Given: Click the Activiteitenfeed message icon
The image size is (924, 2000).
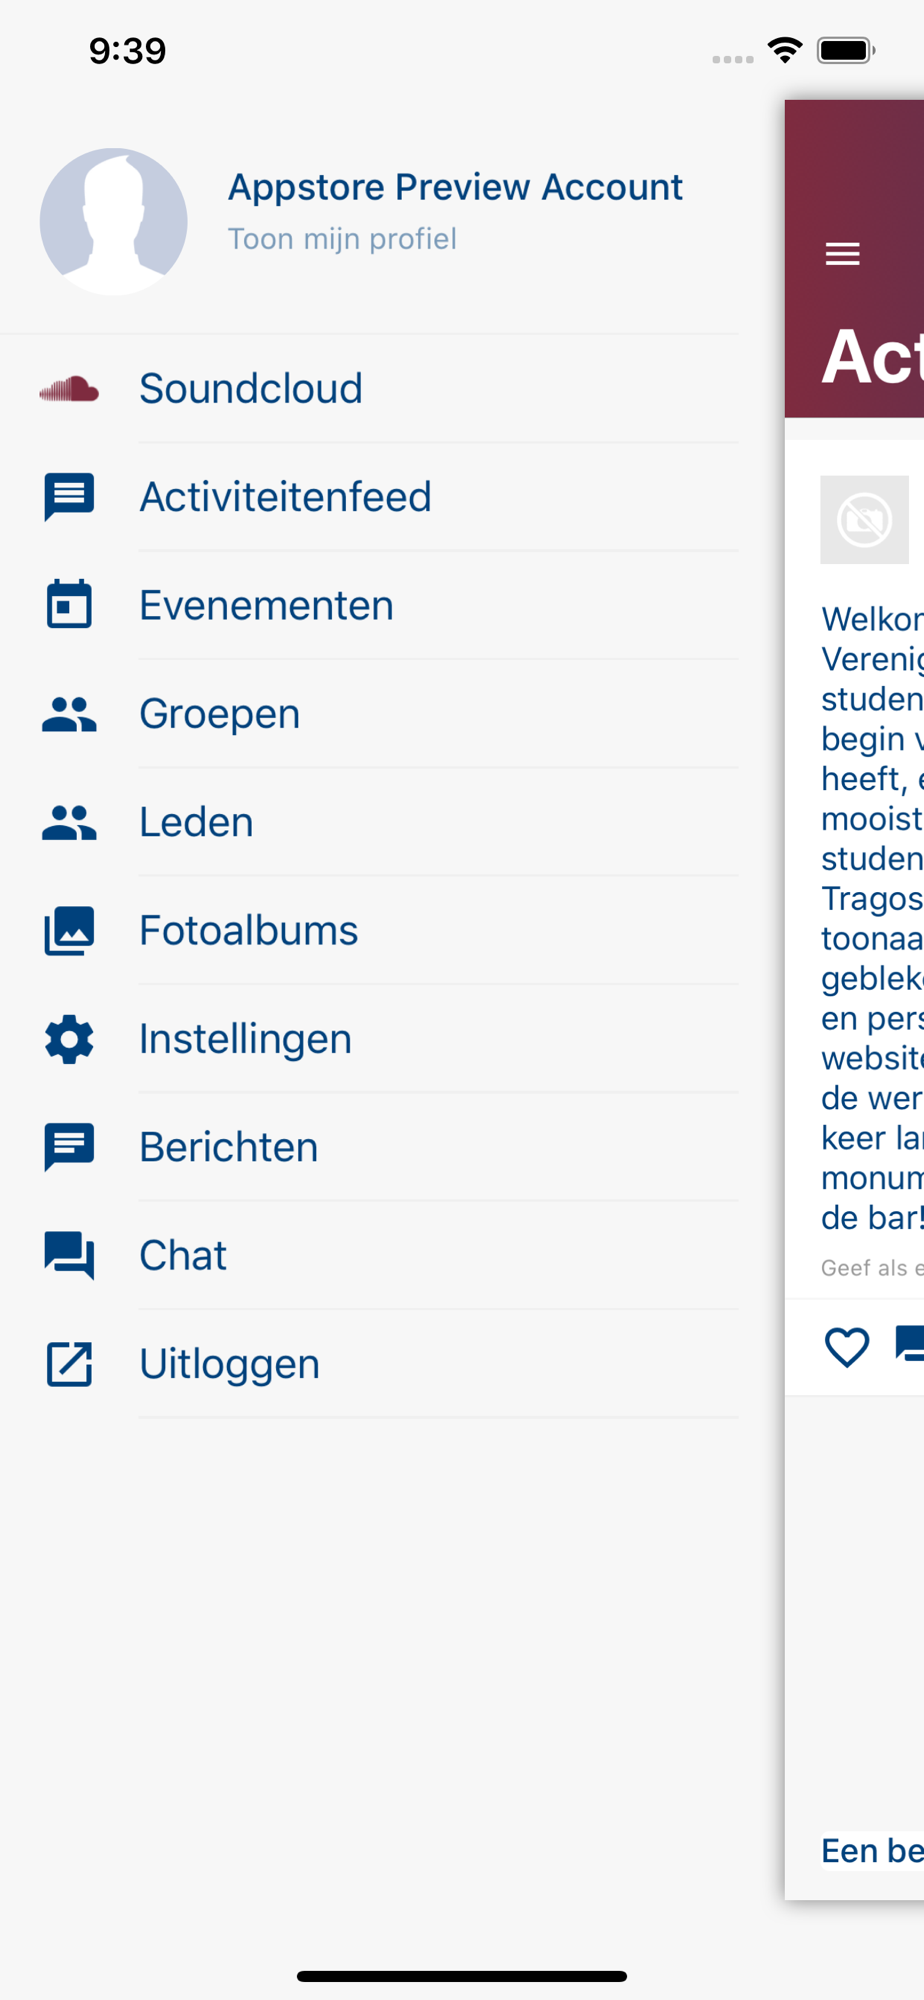Looking at the screenshot, I should pyautogui.click(x=69, y=497).
